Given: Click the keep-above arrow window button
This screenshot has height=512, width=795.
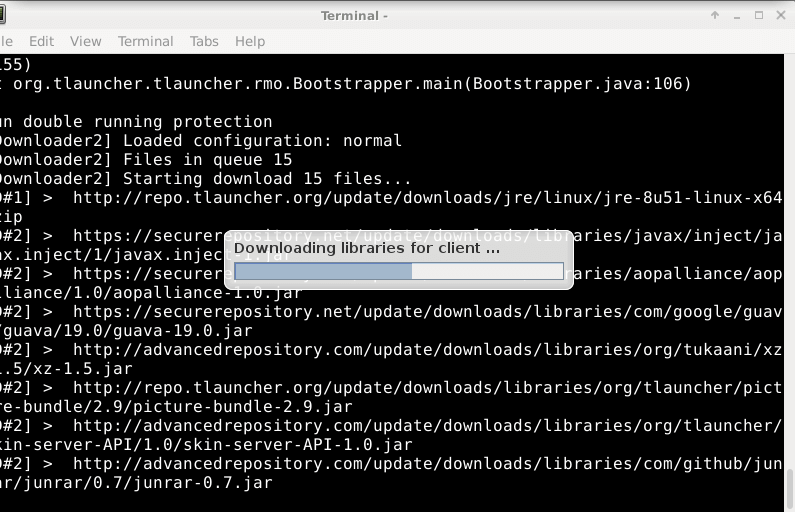Looking at the screenshot, I should click(x=715, y=15).
